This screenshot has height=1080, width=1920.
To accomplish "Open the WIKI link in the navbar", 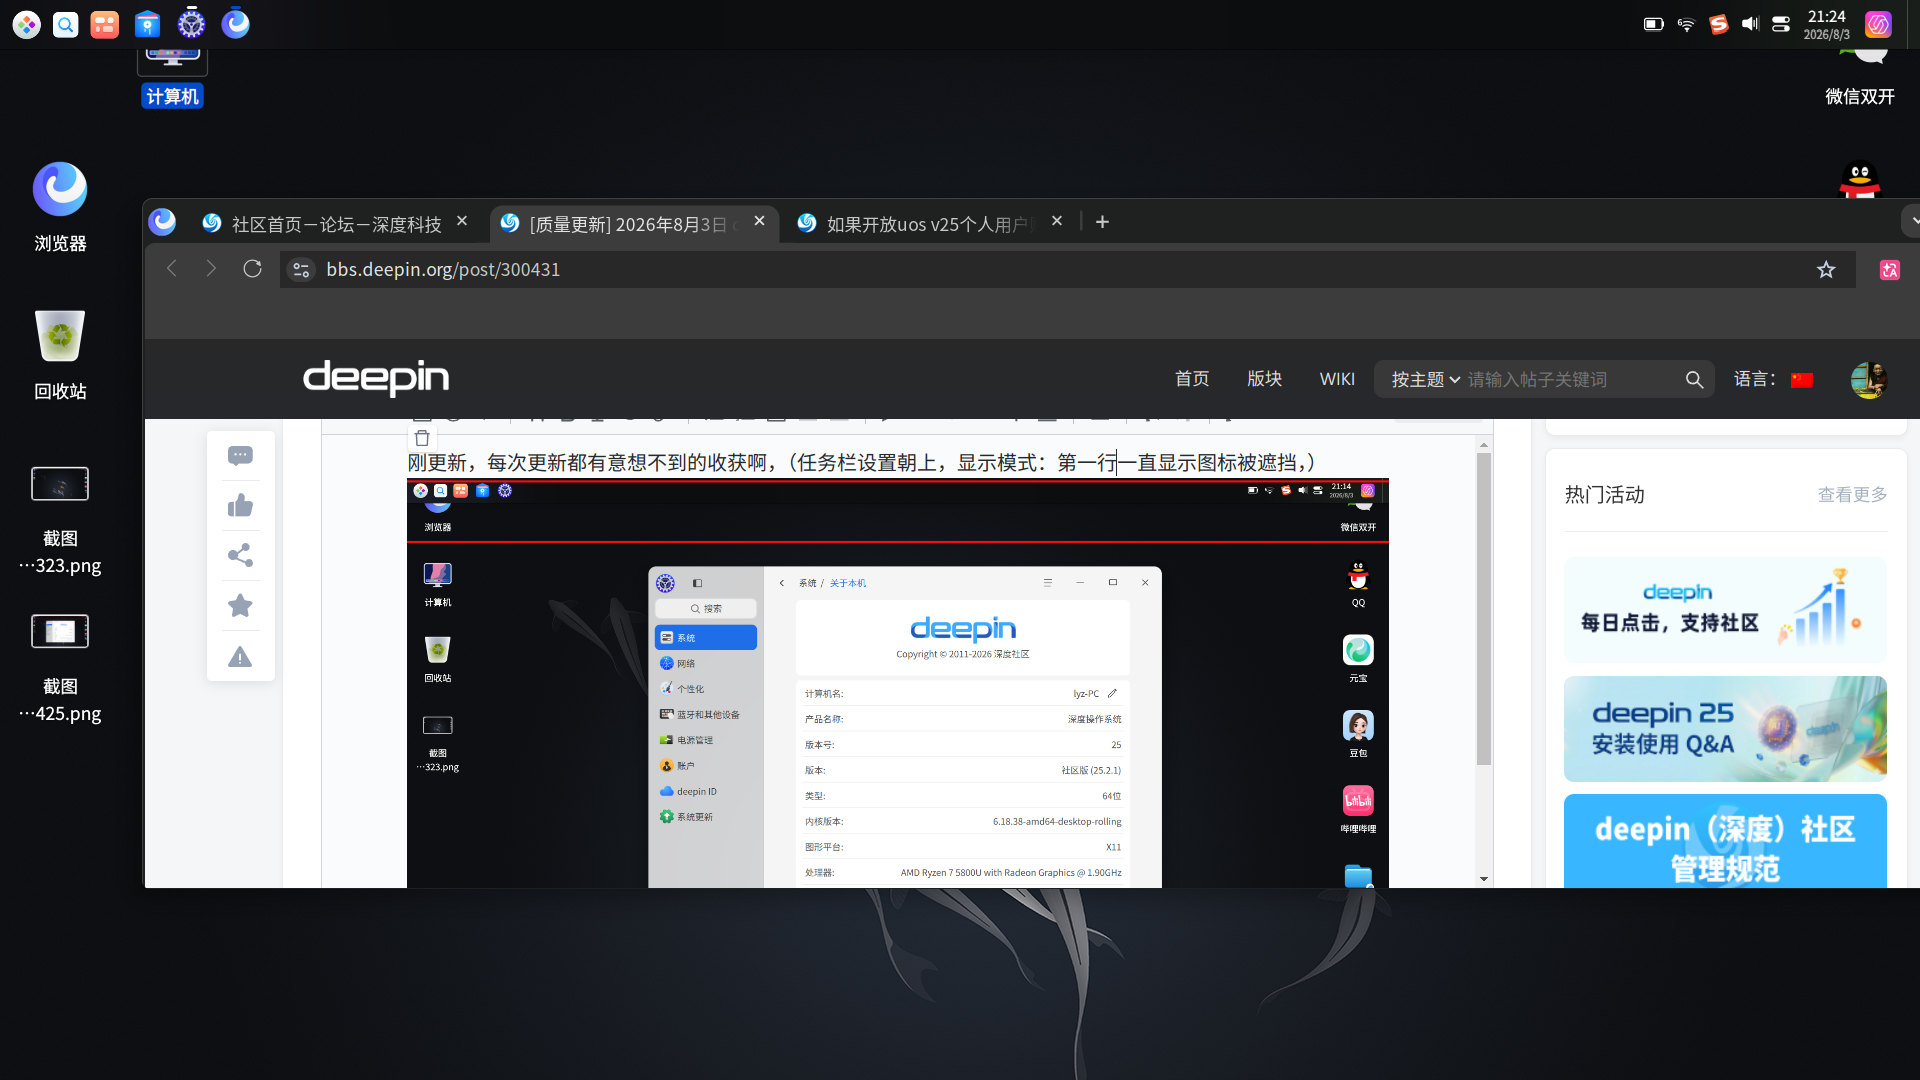I will 1337,379.
